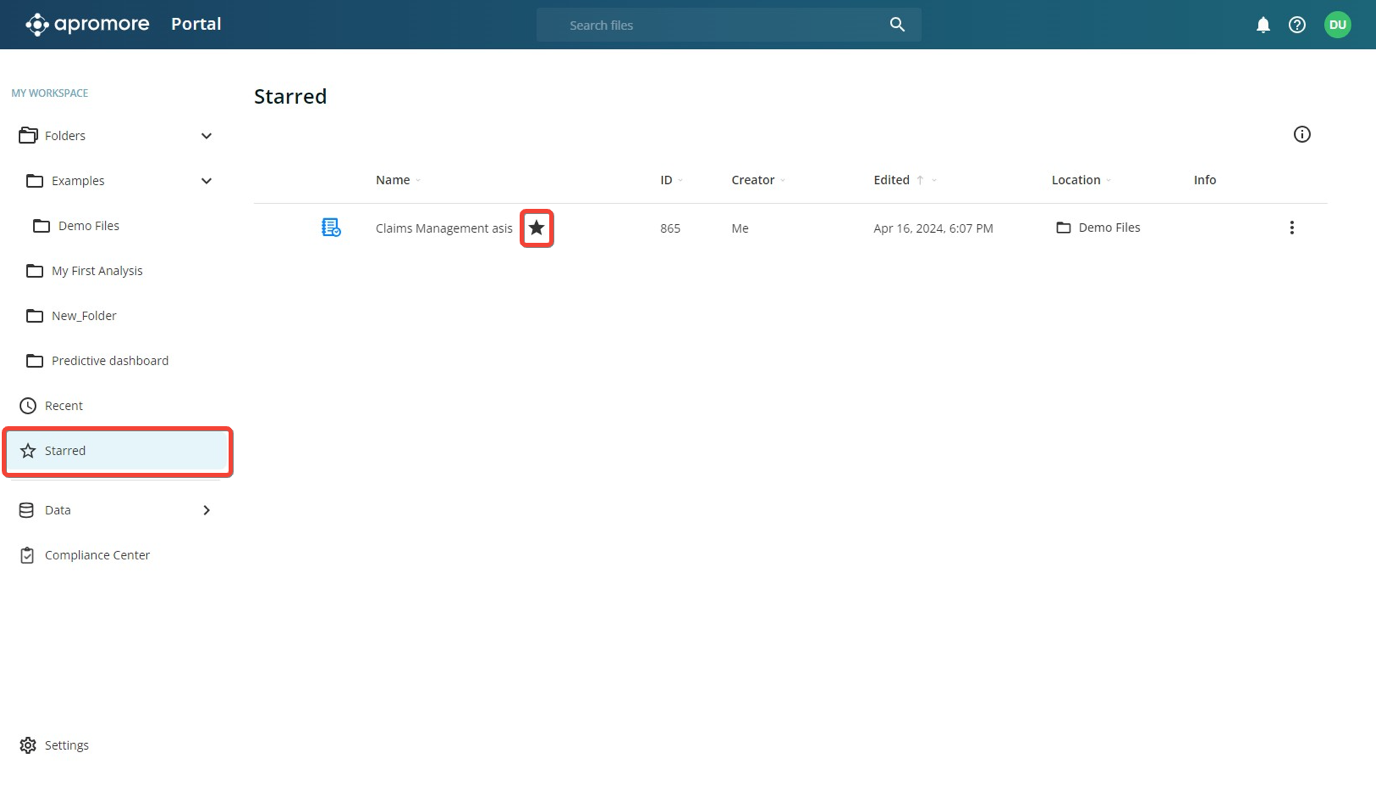The image size is (1376, 787).
Task: Click the Claims Management asis file type icon
Action: click(x=331, y=228)
